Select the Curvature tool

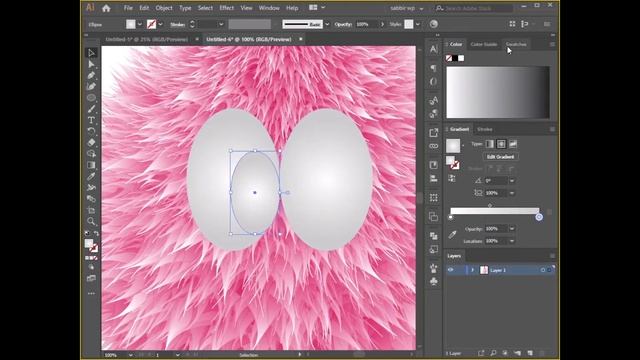pos(91,86)
